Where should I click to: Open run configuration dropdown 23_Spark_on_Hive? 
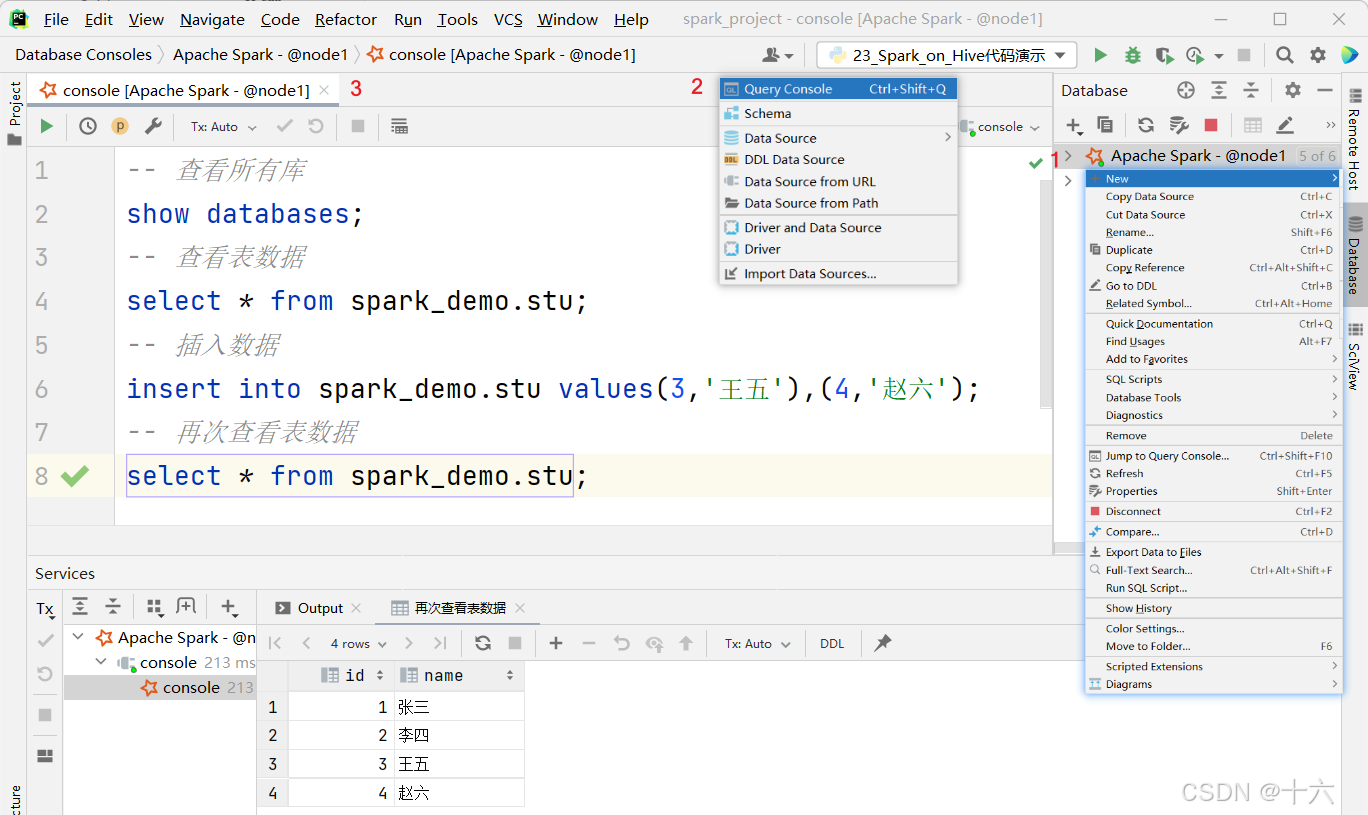coord(947,55)
